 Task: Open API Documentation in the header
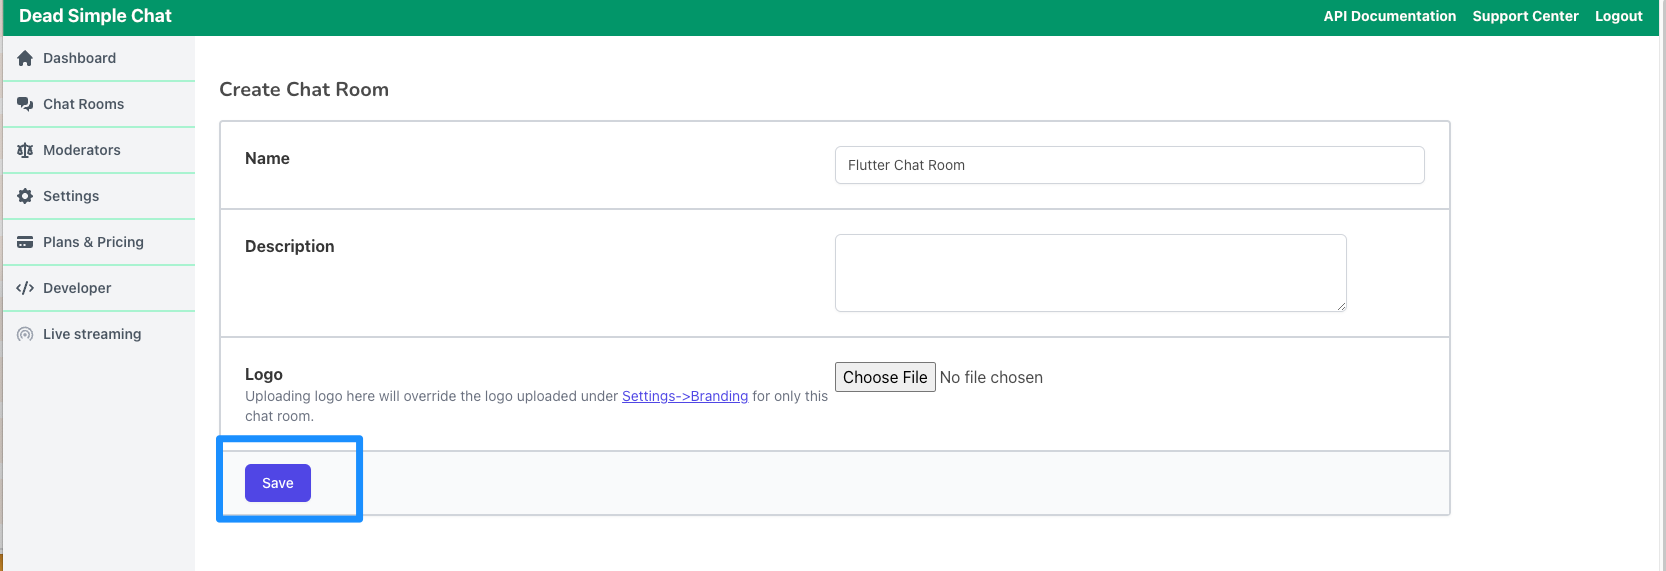point(1390,16)
